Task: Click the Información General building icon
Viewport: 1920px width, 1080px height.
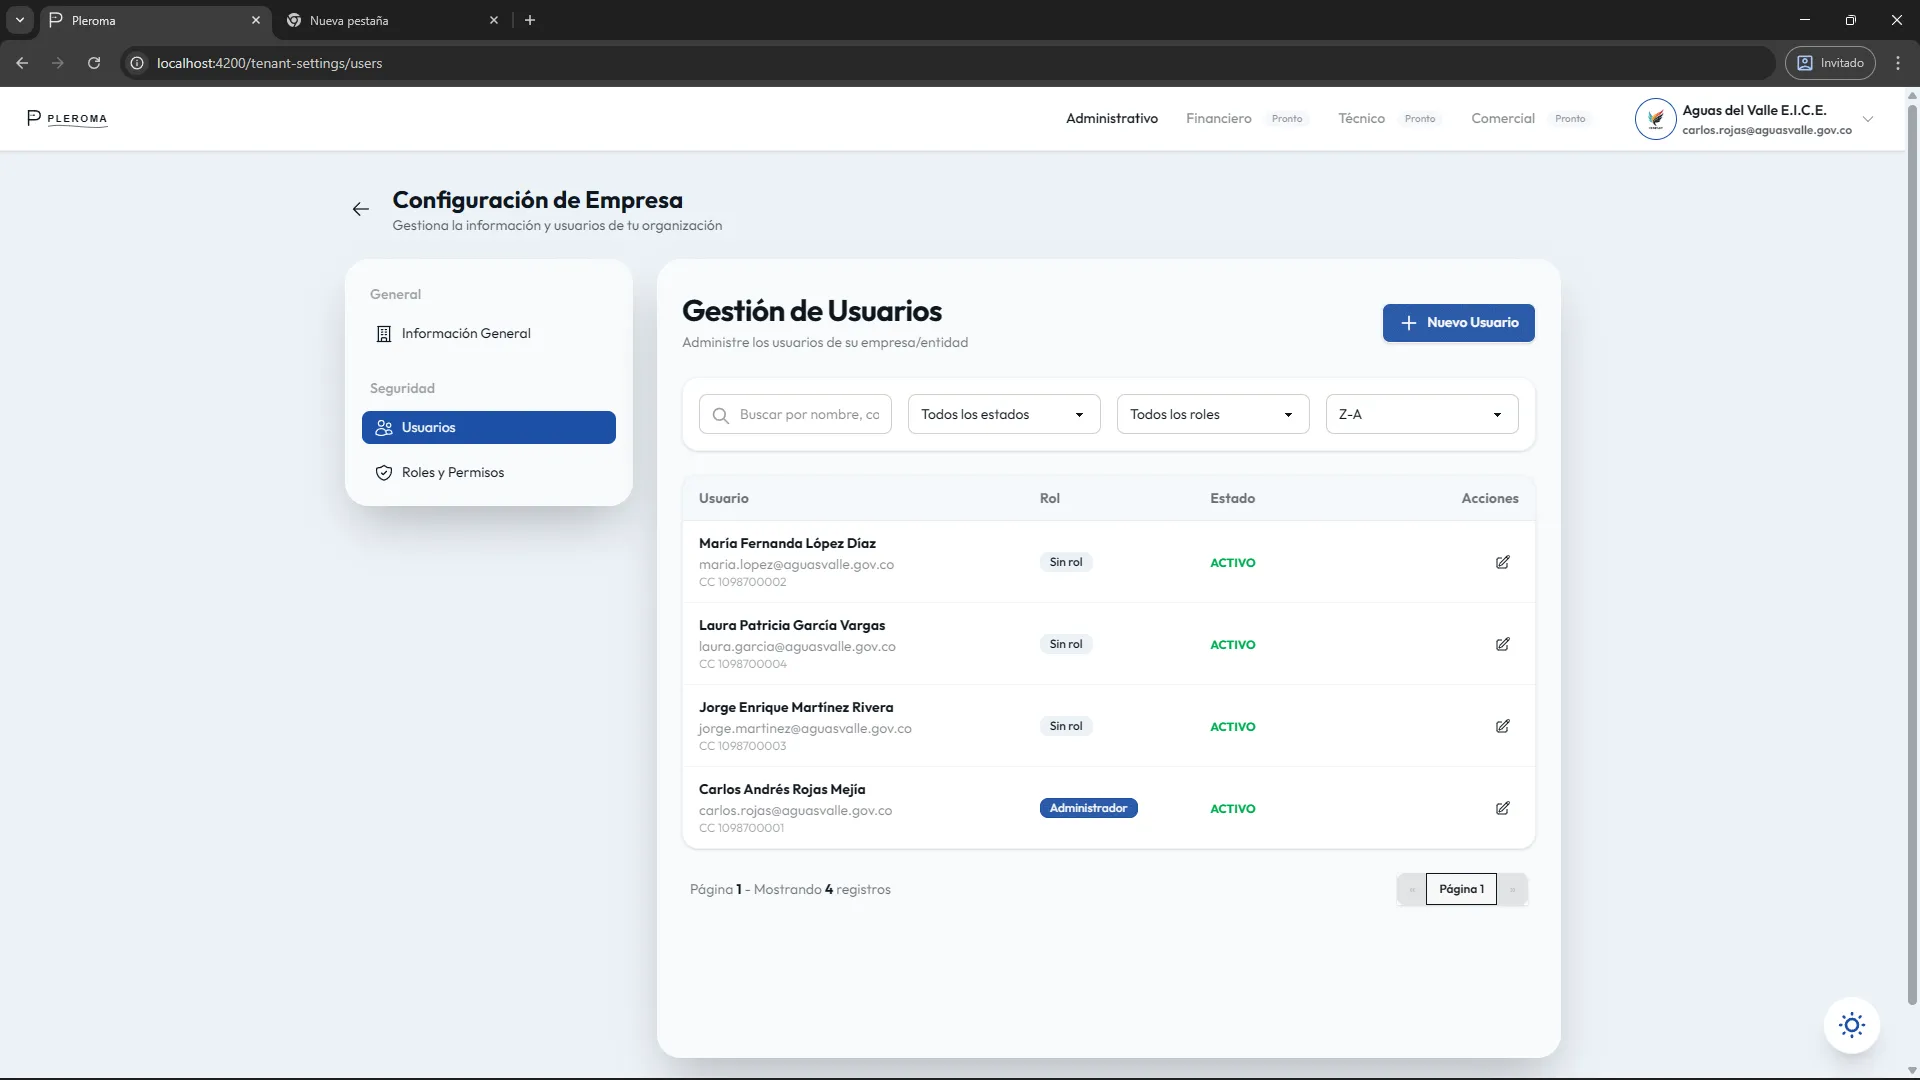Action: coord(384,334)
